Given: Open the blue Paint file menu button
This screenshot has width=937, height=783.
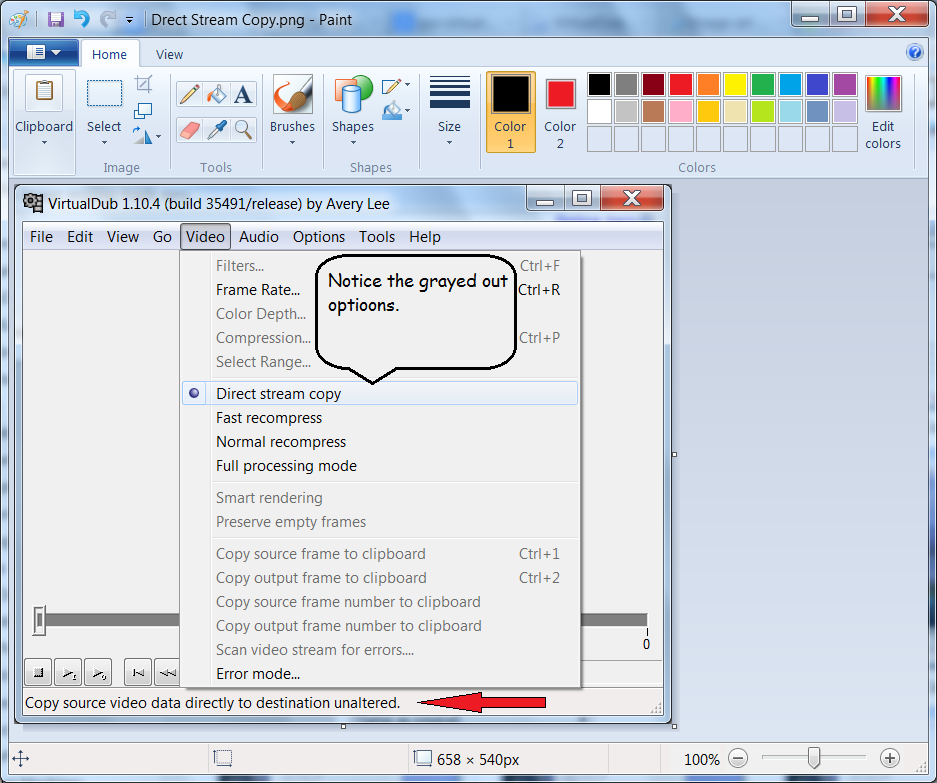Looking at the screenshot, I should pyautogui.click(x=44, y=53).
